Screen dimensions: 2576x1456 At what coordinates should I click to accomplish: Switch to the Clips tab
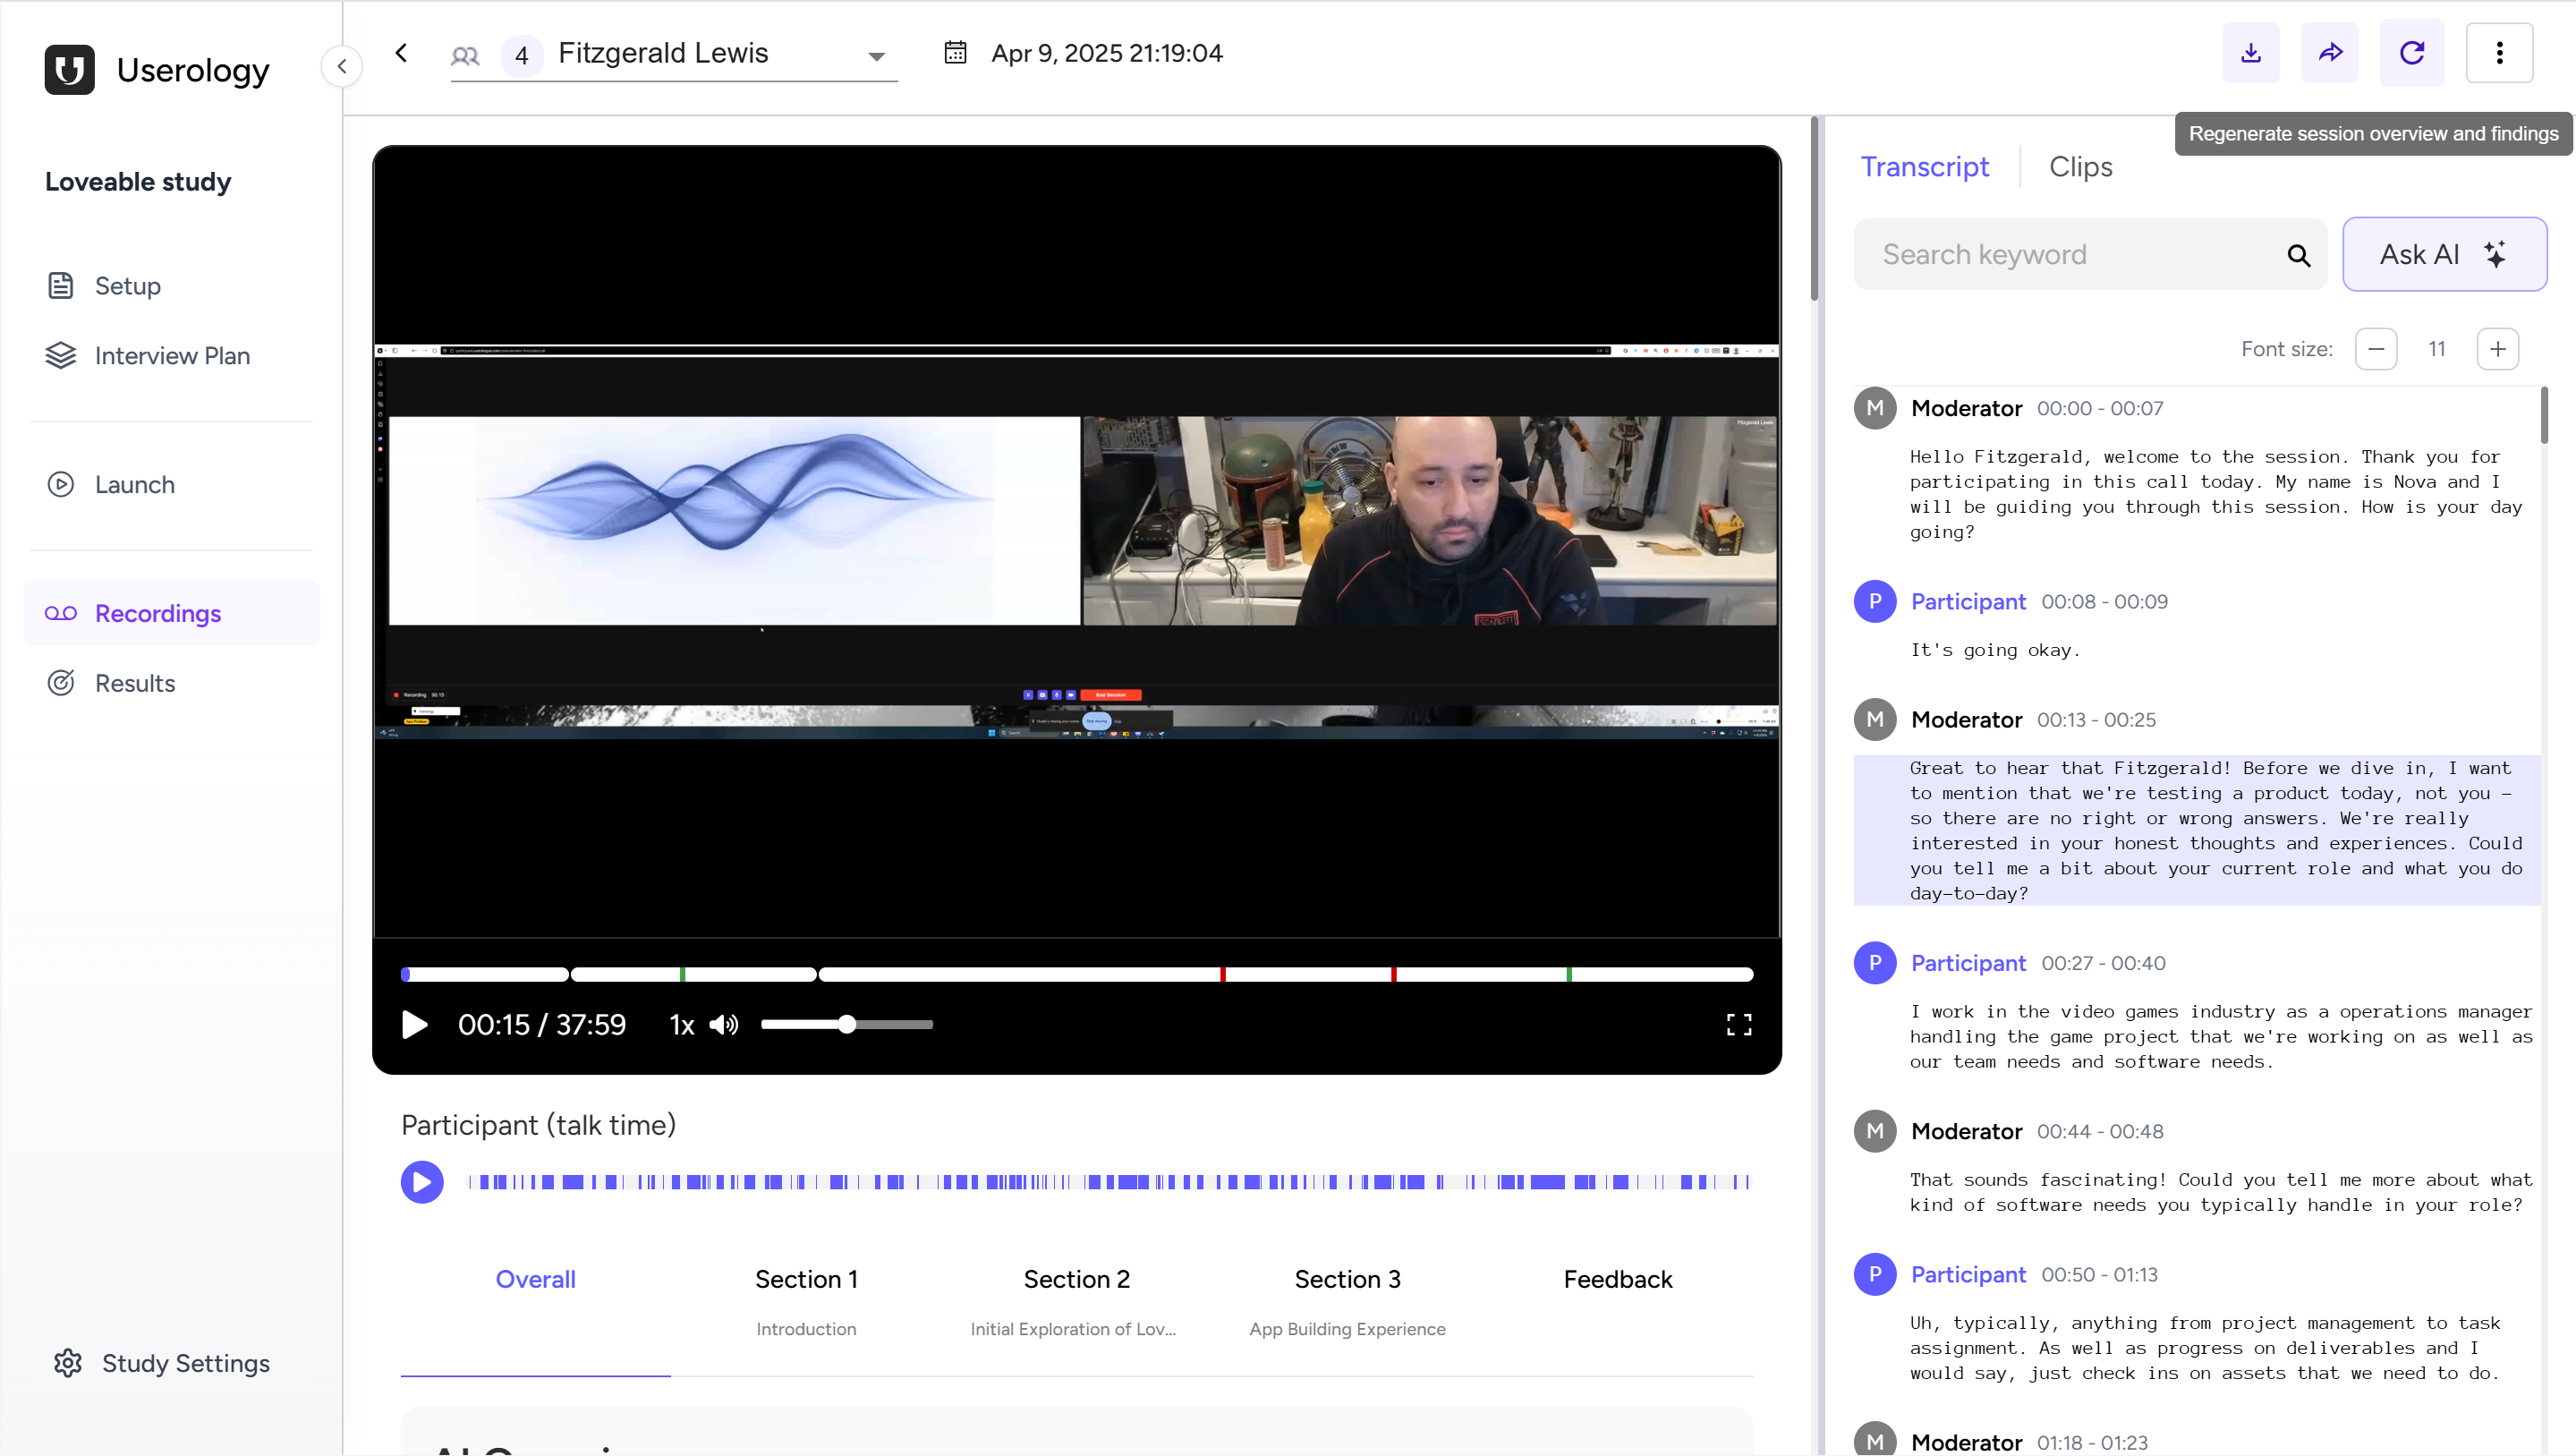click(x=2081, y=166)
